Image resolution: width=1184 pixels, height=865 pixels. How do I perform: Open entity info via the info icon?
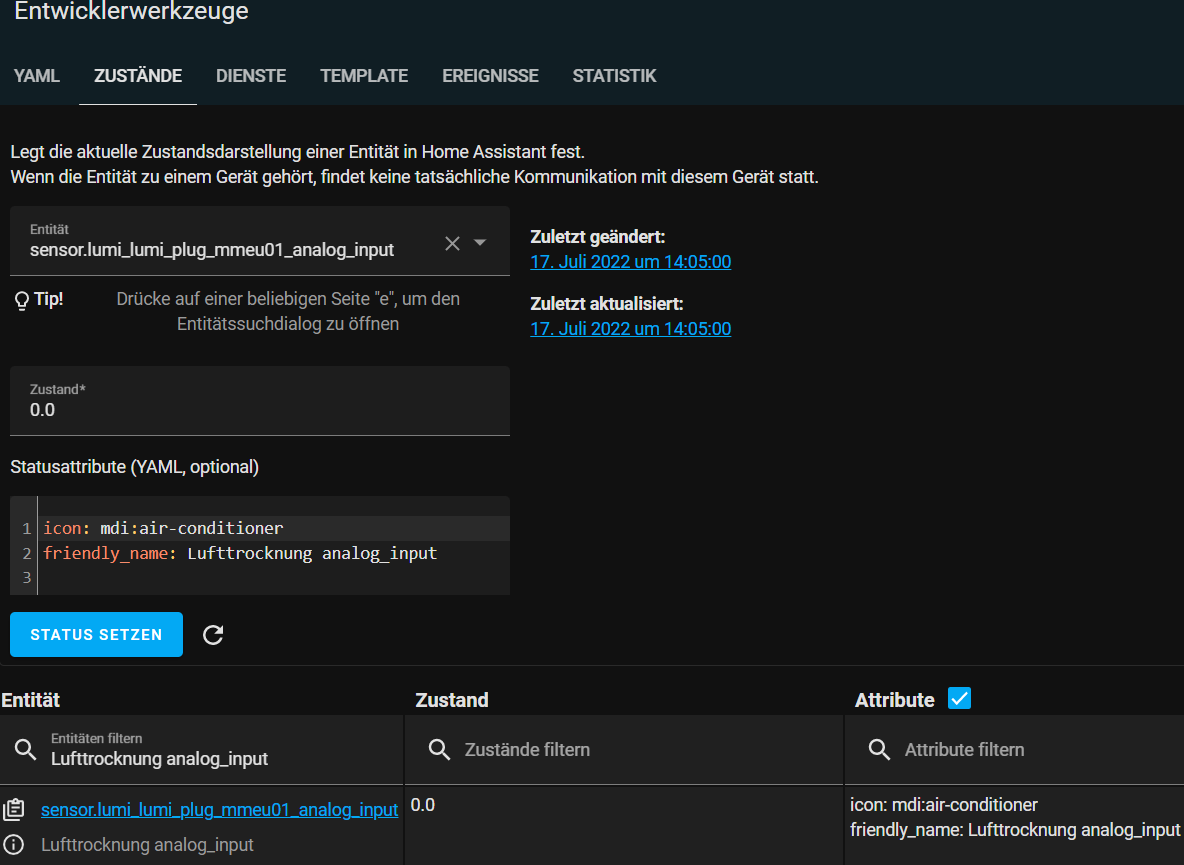tap(14, 845)
